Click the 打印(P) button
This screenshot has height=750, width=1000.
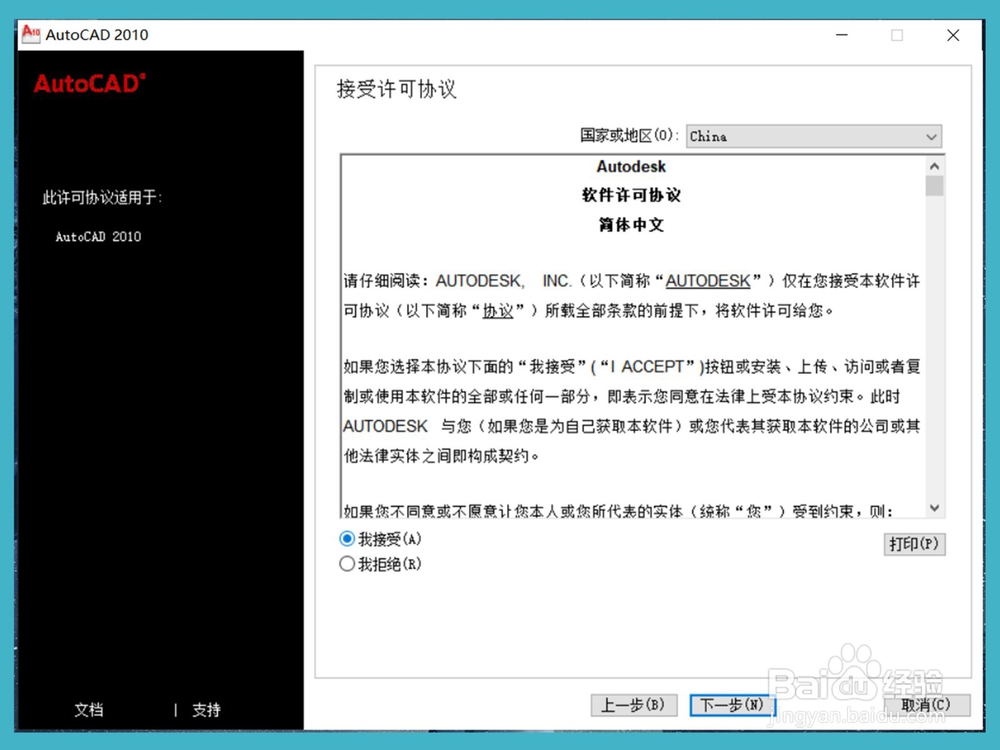click(914, 544)
